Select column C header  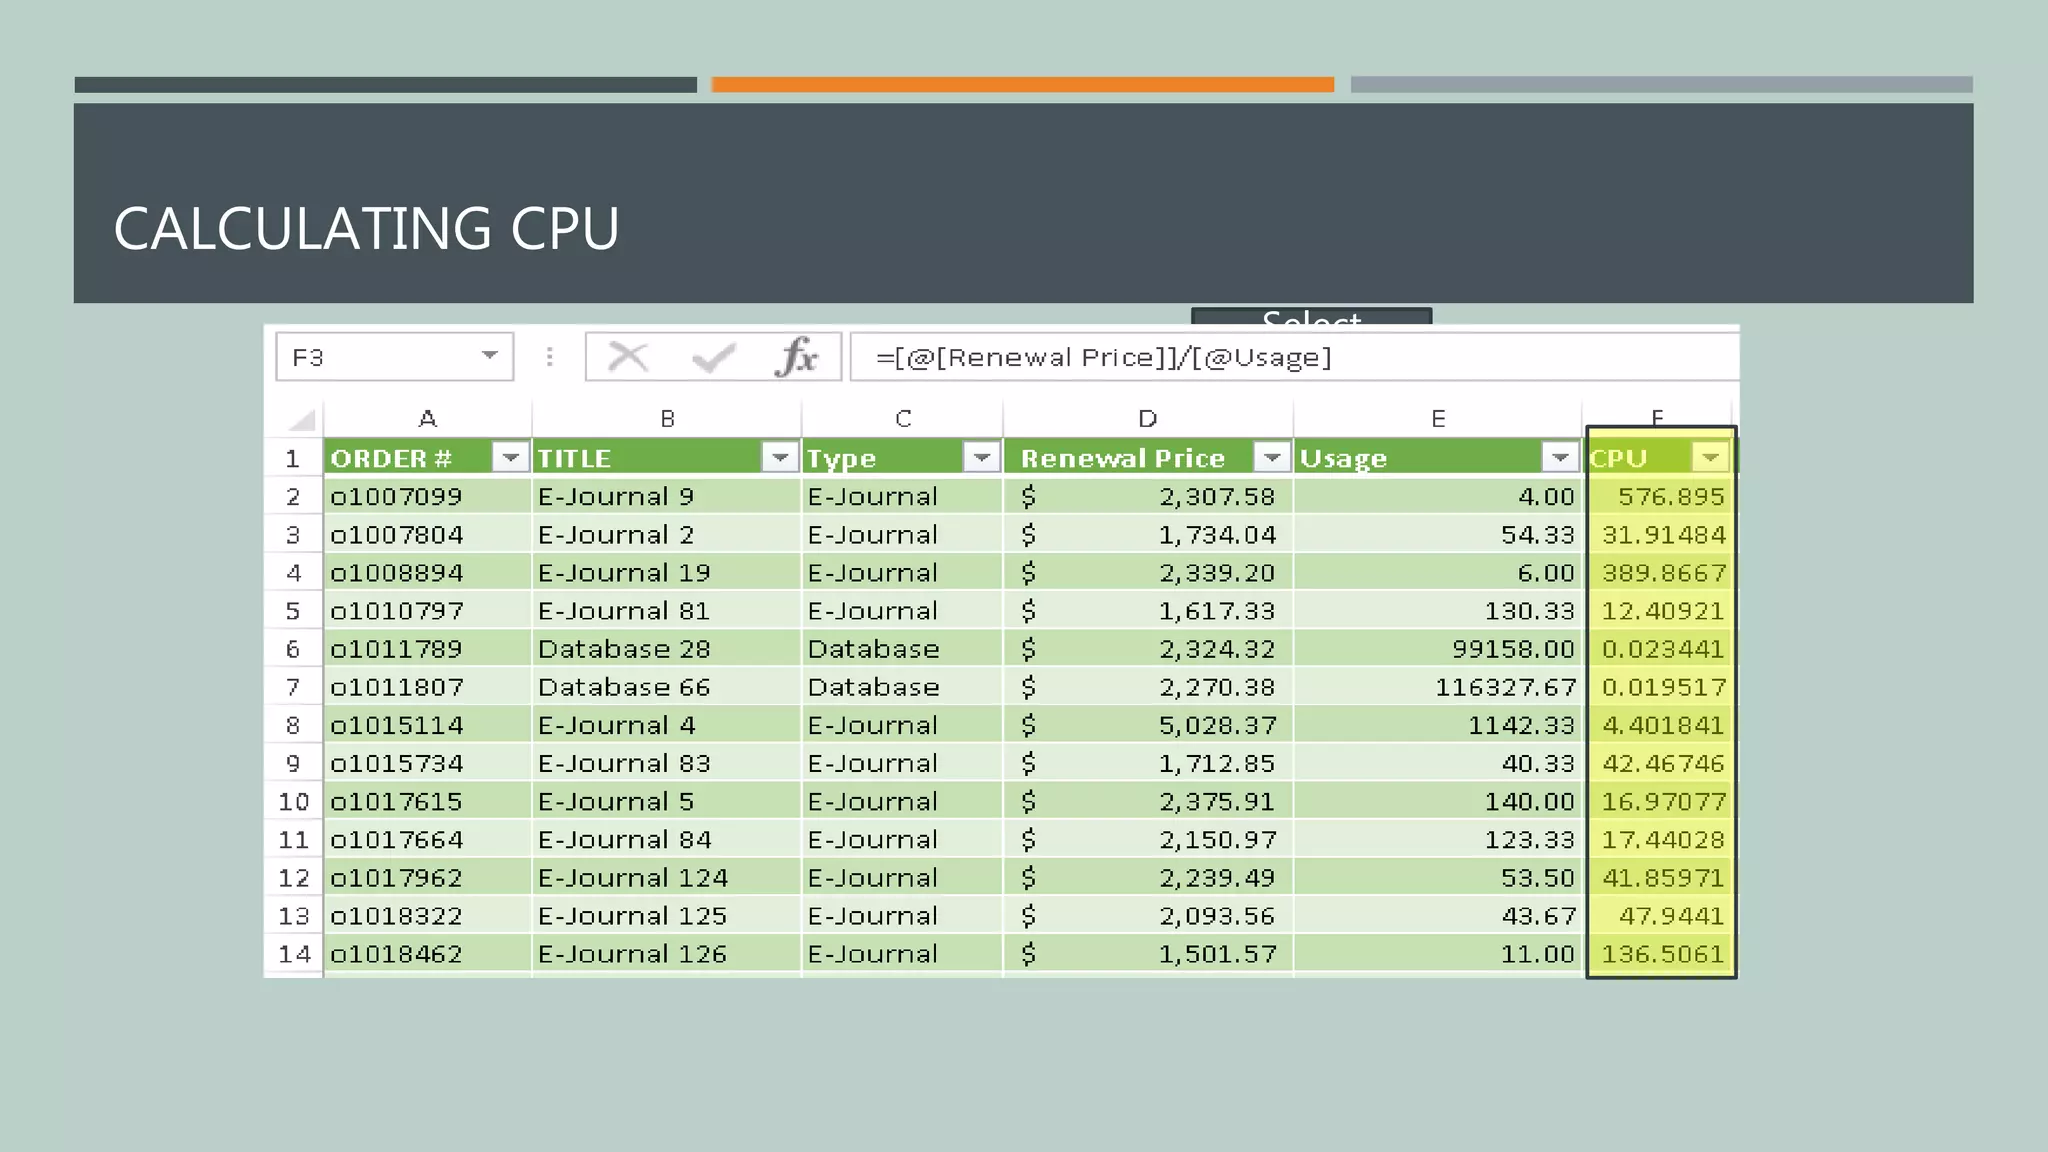903,419
